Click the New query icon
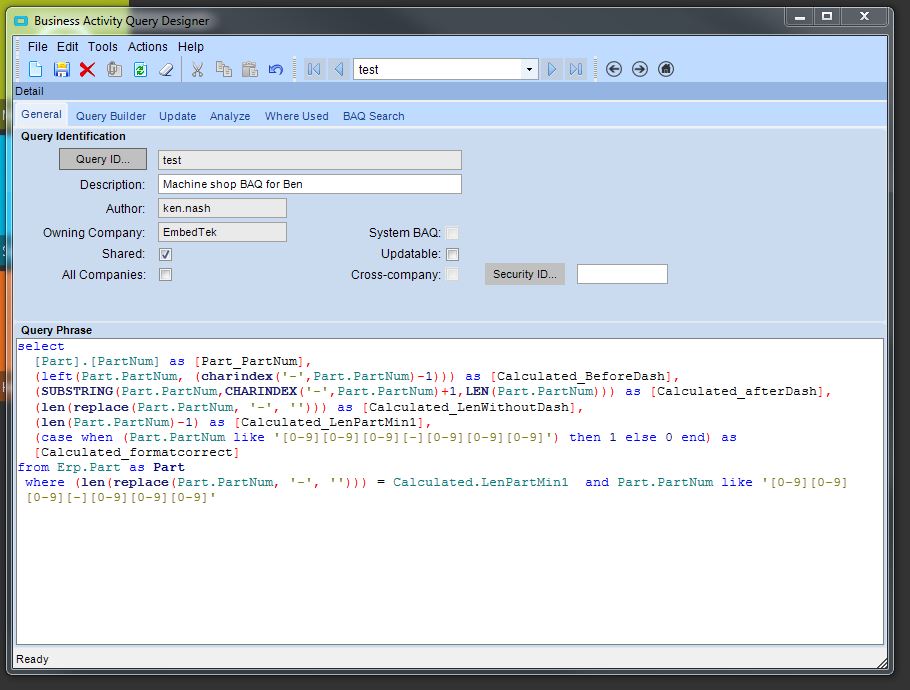Screen dimensions: 910x690 [36, 69]
